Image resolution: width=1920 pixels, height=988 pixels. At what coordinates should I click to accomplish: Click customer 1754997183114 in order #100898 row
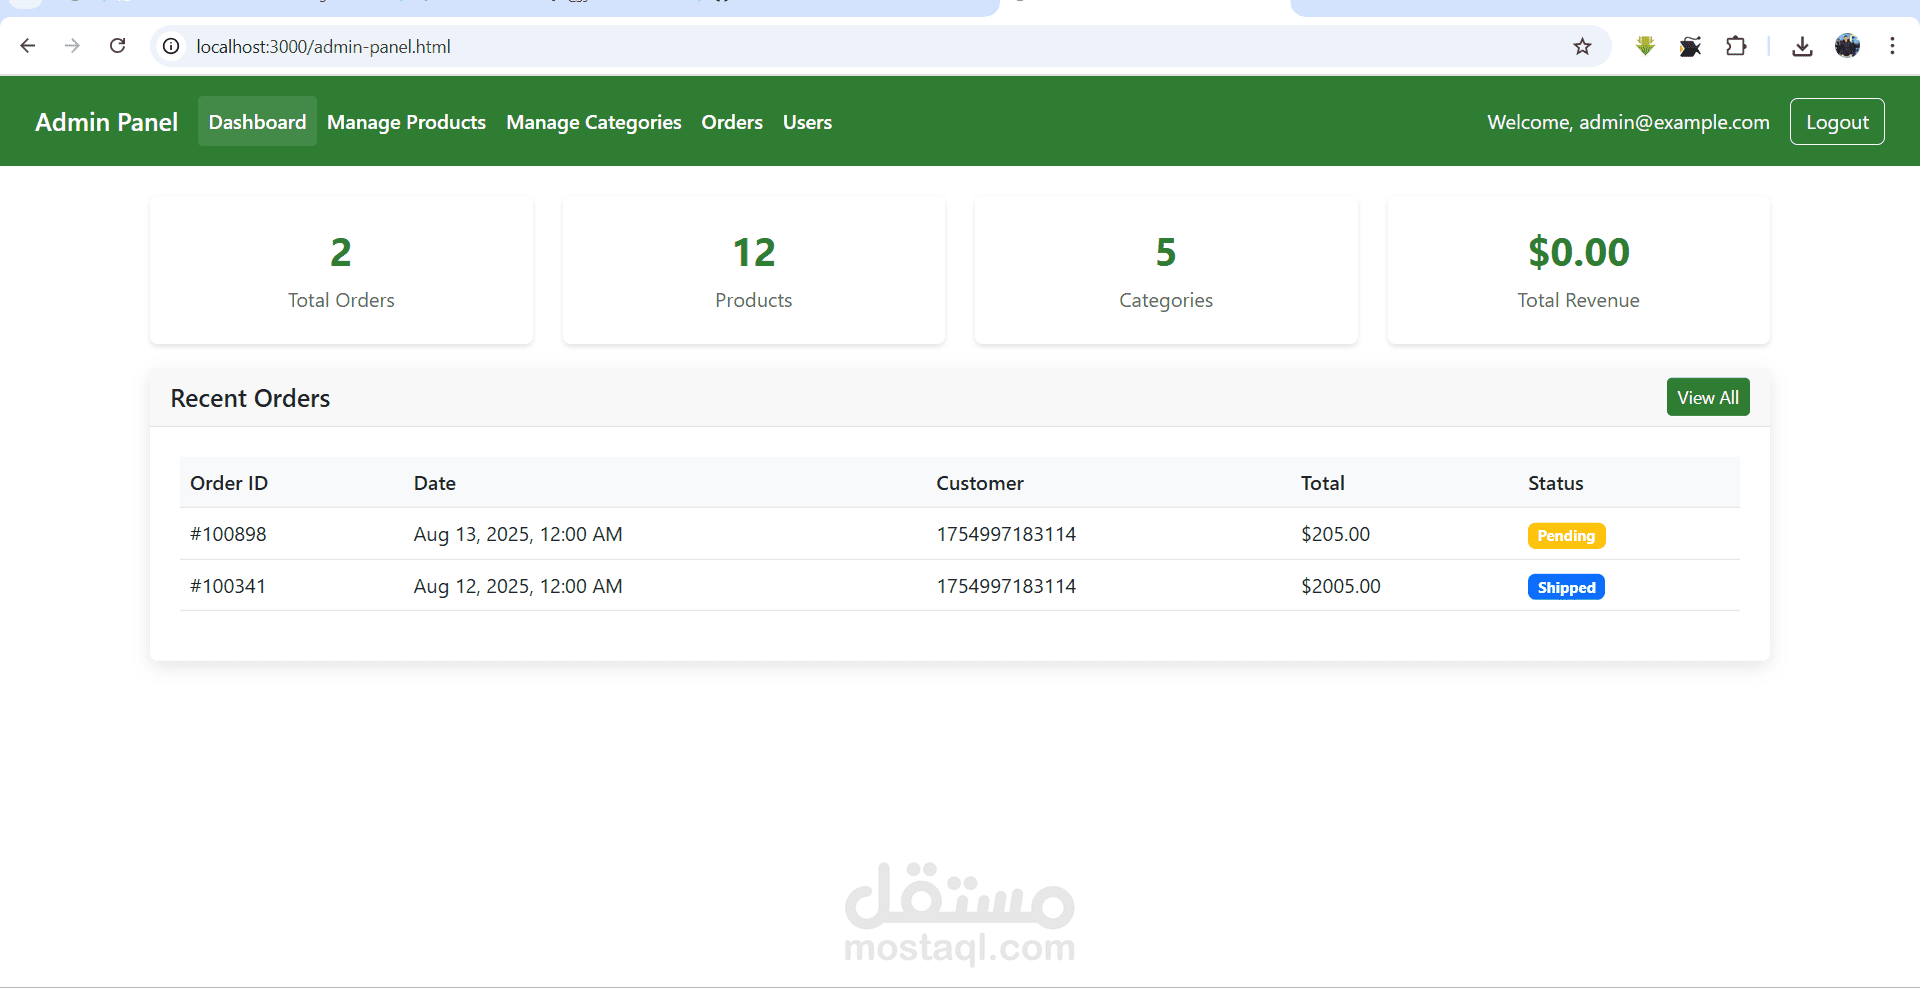tap(1006, 534)
